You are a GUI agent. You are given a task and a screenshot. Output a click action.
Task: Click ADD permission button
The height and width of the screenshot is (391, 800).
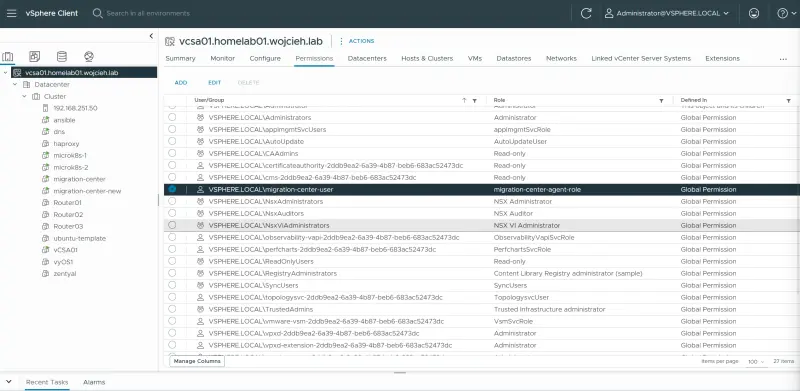click(x=181, y=83)
